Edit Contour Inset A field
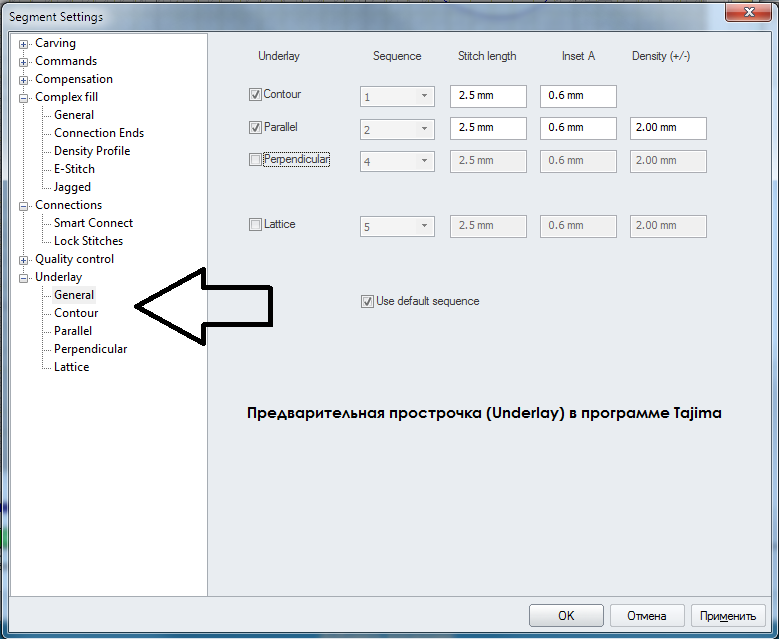779x639 pixels. (x=578, y=96)
